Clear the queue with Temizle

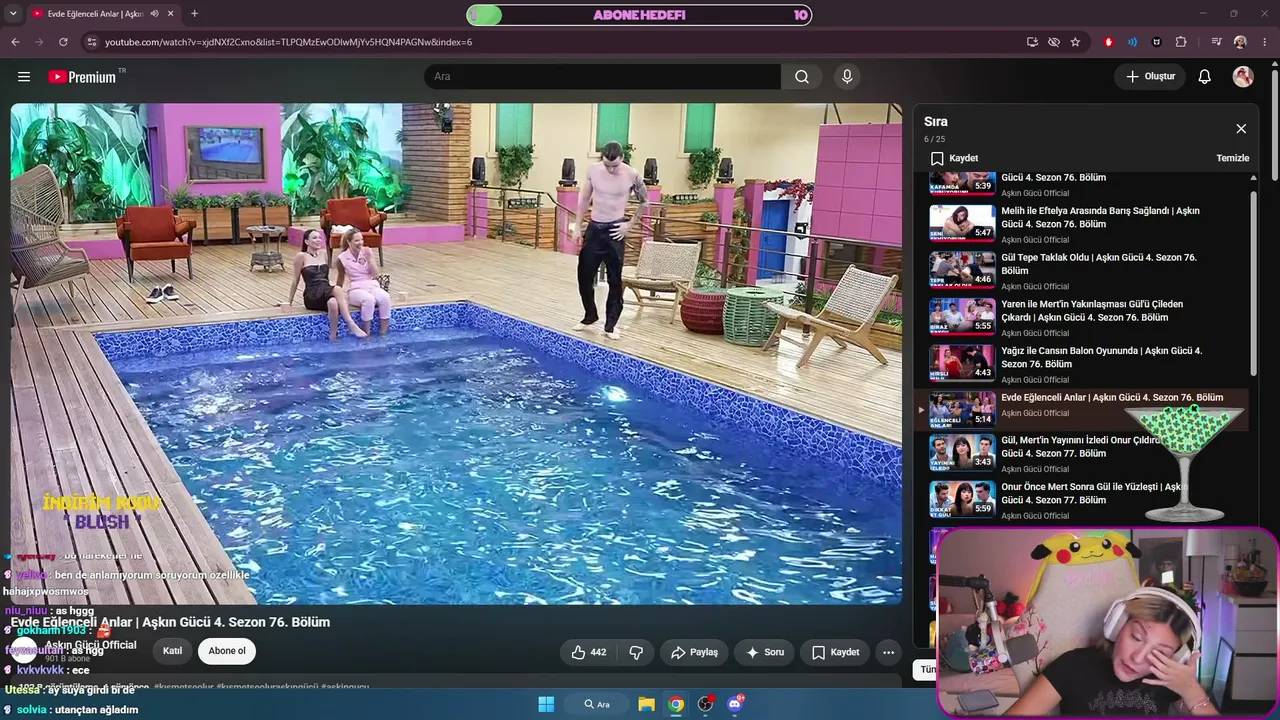(1232, 158)
